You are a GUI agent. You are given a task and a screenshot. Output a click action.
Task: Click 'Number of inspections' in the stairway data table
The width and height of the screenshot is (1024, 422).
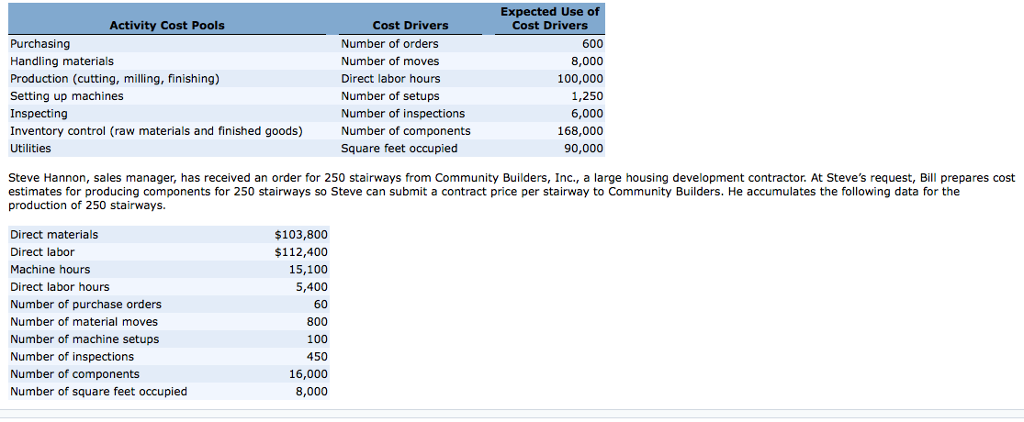72,357
